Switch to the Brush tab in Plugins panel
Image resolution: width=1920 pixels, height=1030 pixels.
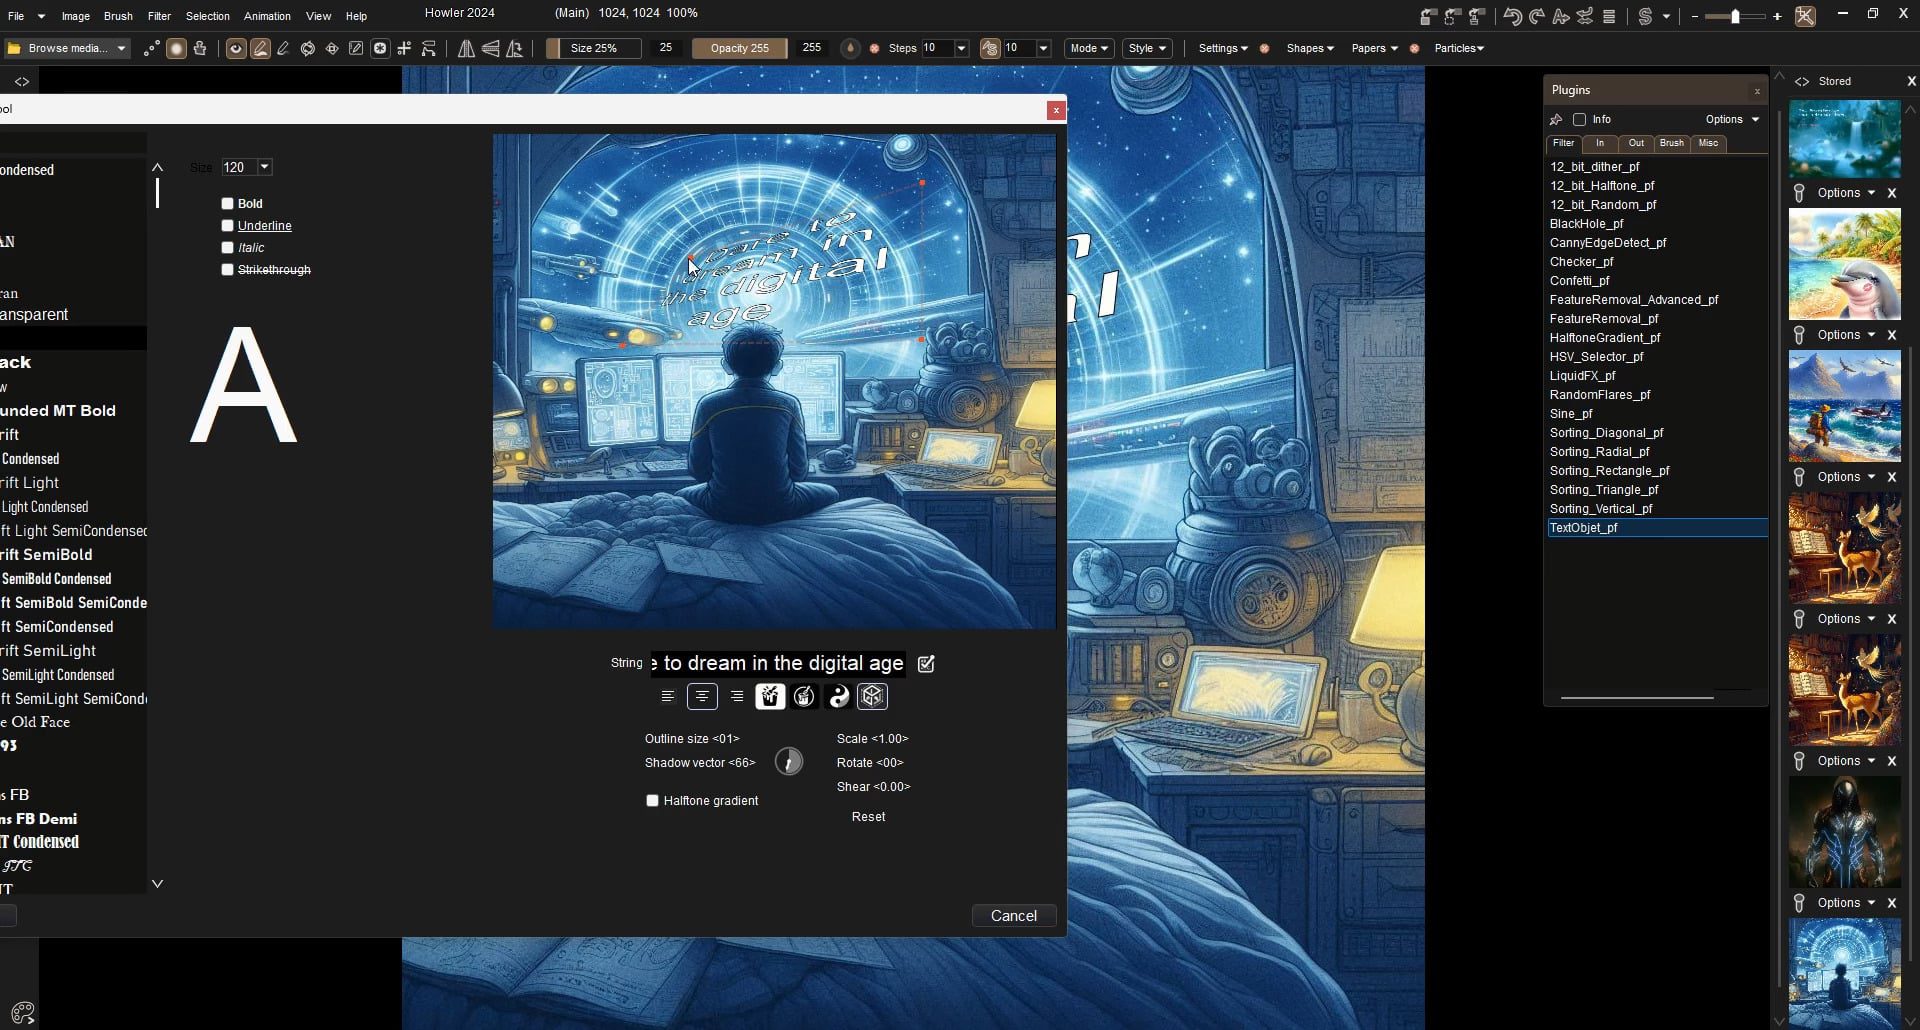1671,144
